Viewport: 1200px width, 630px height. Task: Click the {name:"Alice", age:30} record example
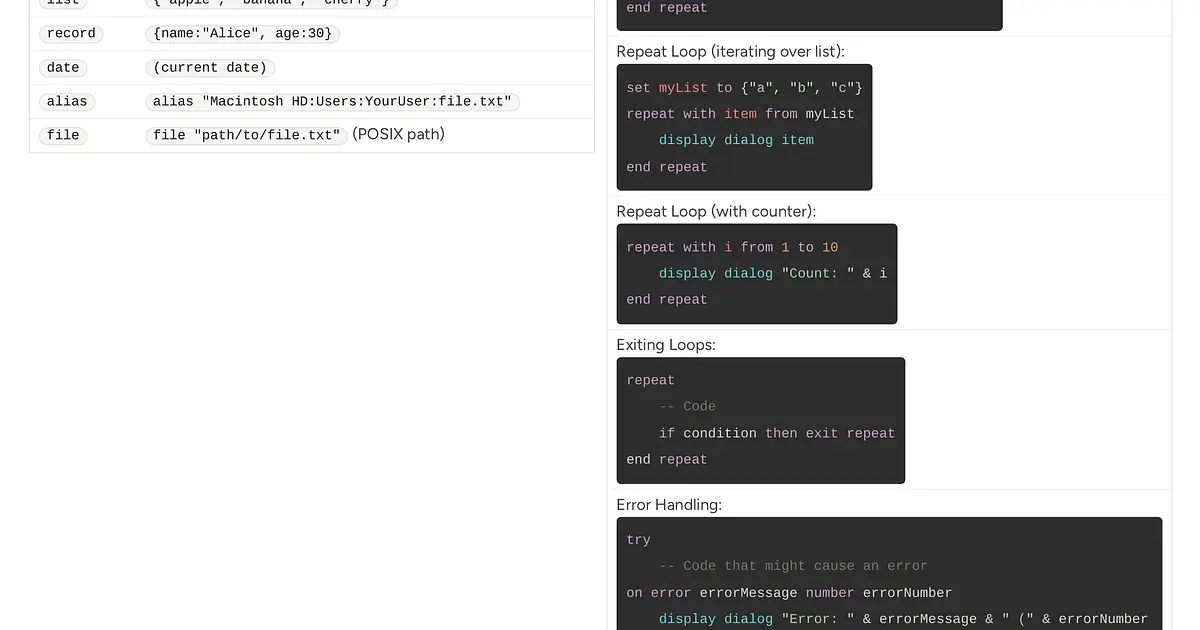point(240,33)
